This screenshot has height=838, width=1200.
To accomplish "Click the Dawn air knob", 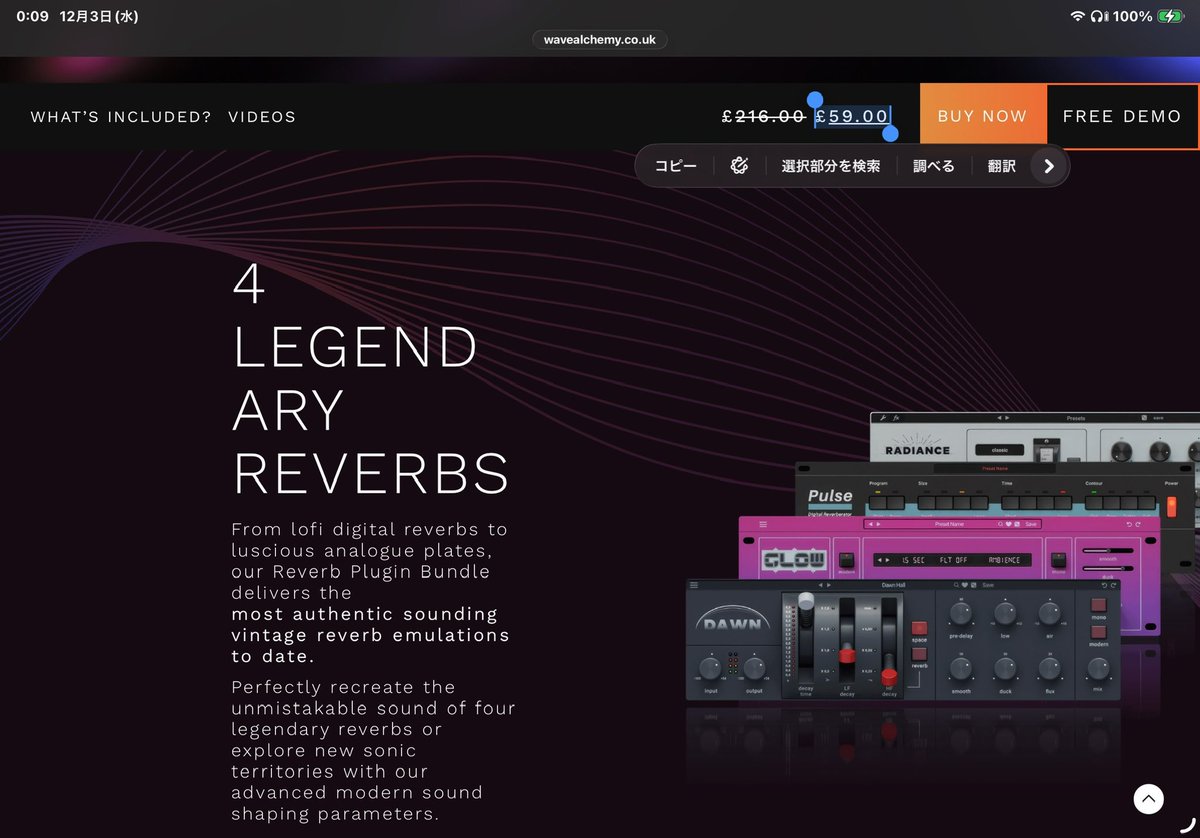I will point(1049,613).
